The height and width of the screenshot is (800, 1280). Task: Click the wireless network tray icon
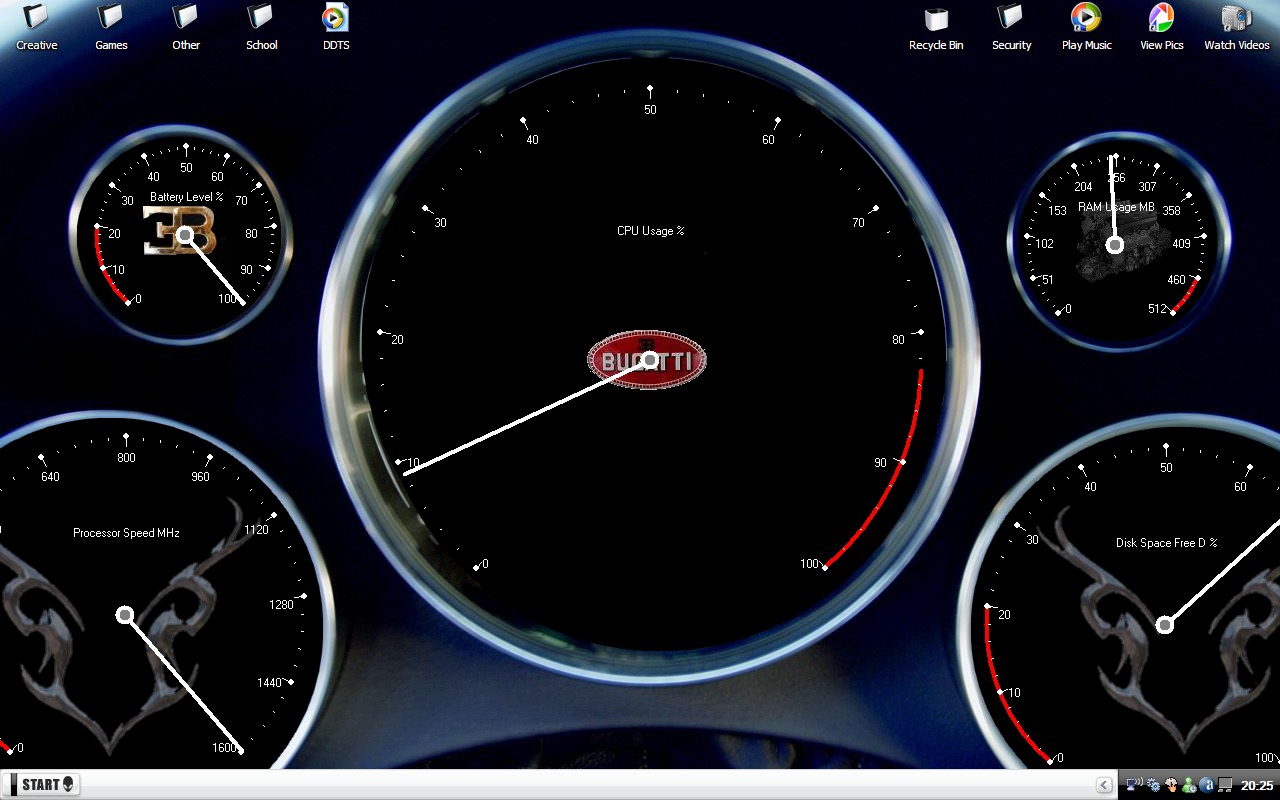(x=1135, y=785)
